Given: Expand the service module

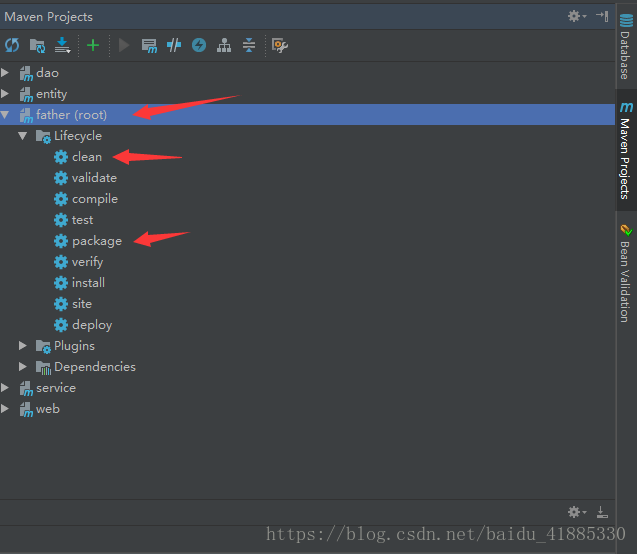Looking at the screenshot, I should [5, 387].
